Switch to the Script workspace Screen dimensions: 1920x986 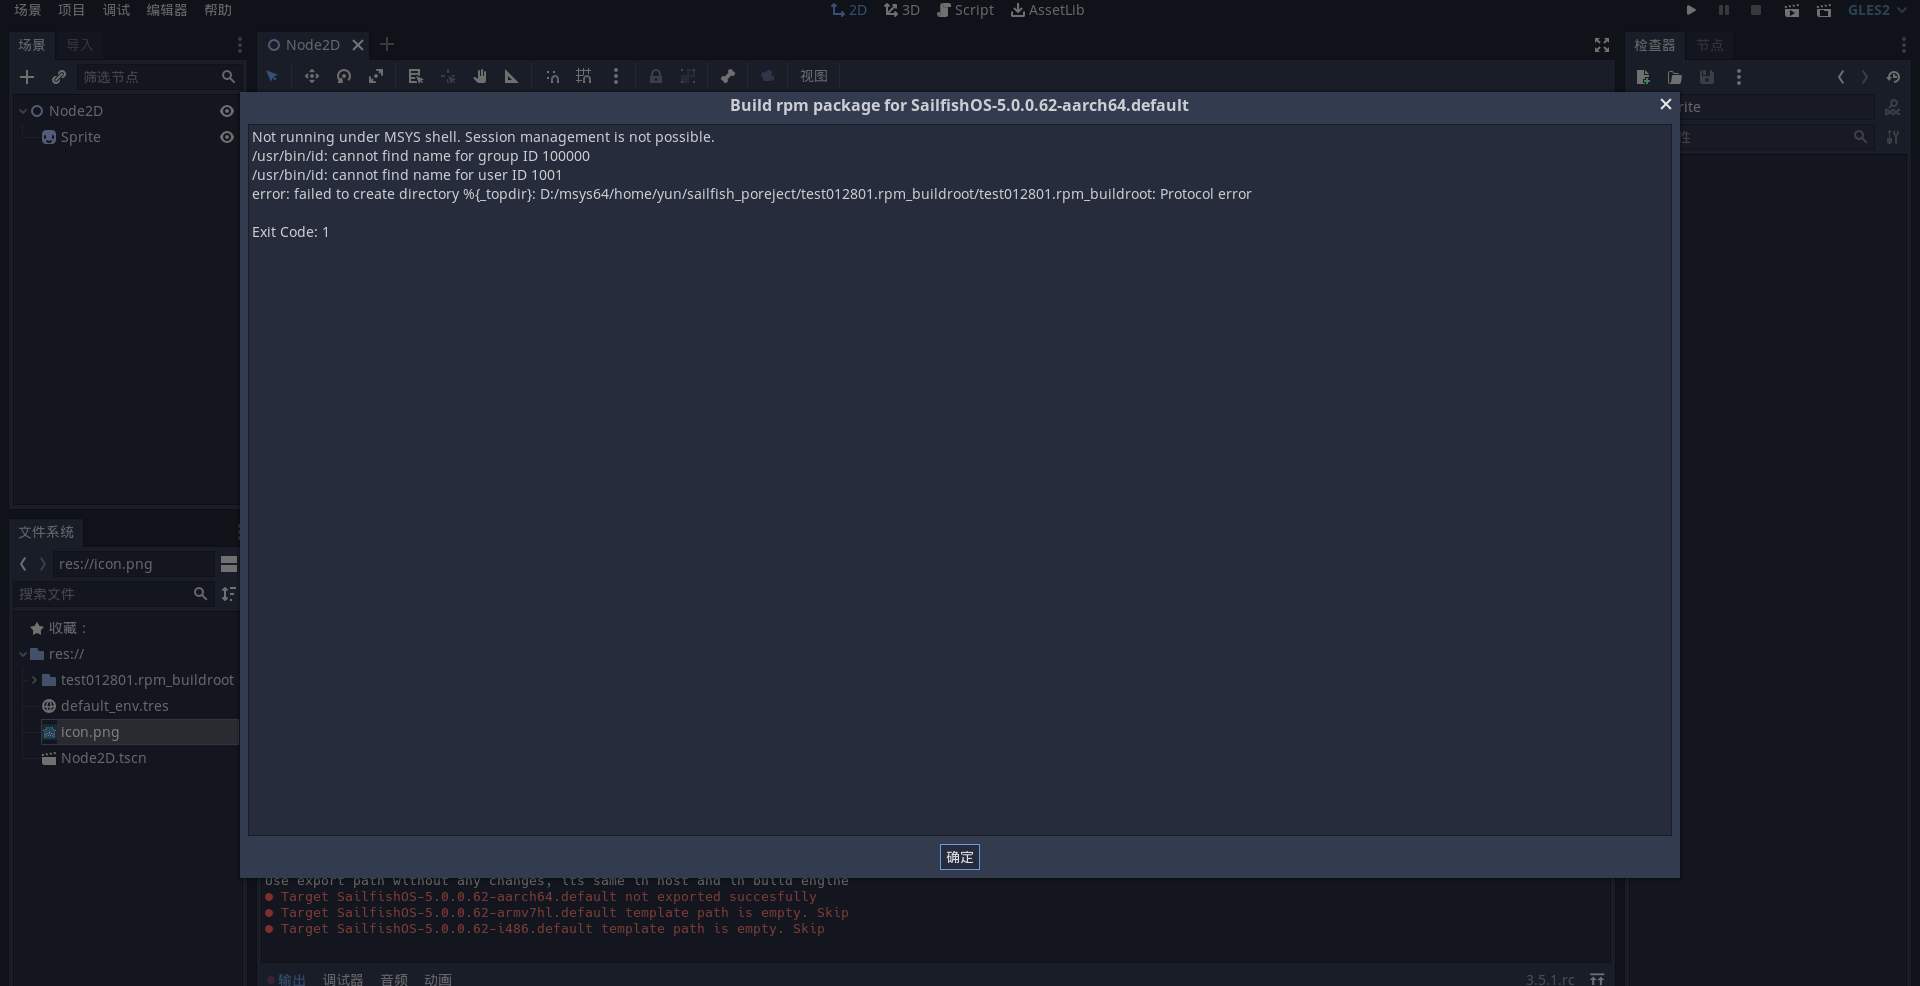pos(965,10)
